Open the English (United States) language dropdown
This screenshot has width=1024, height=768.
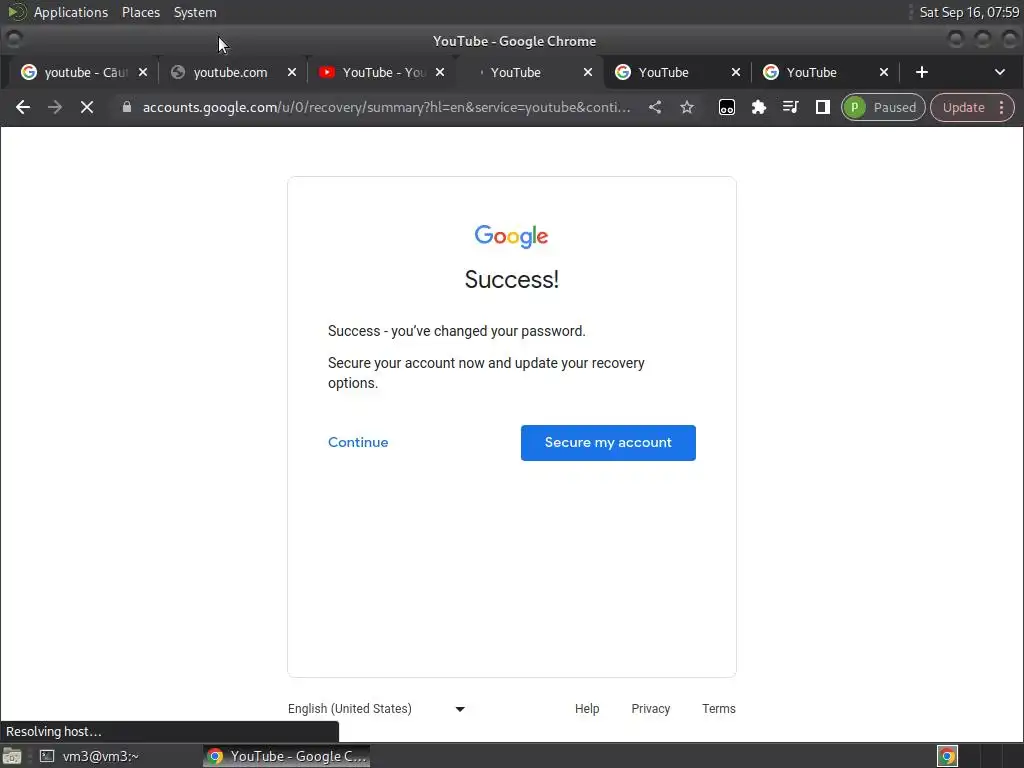[377, 709]
